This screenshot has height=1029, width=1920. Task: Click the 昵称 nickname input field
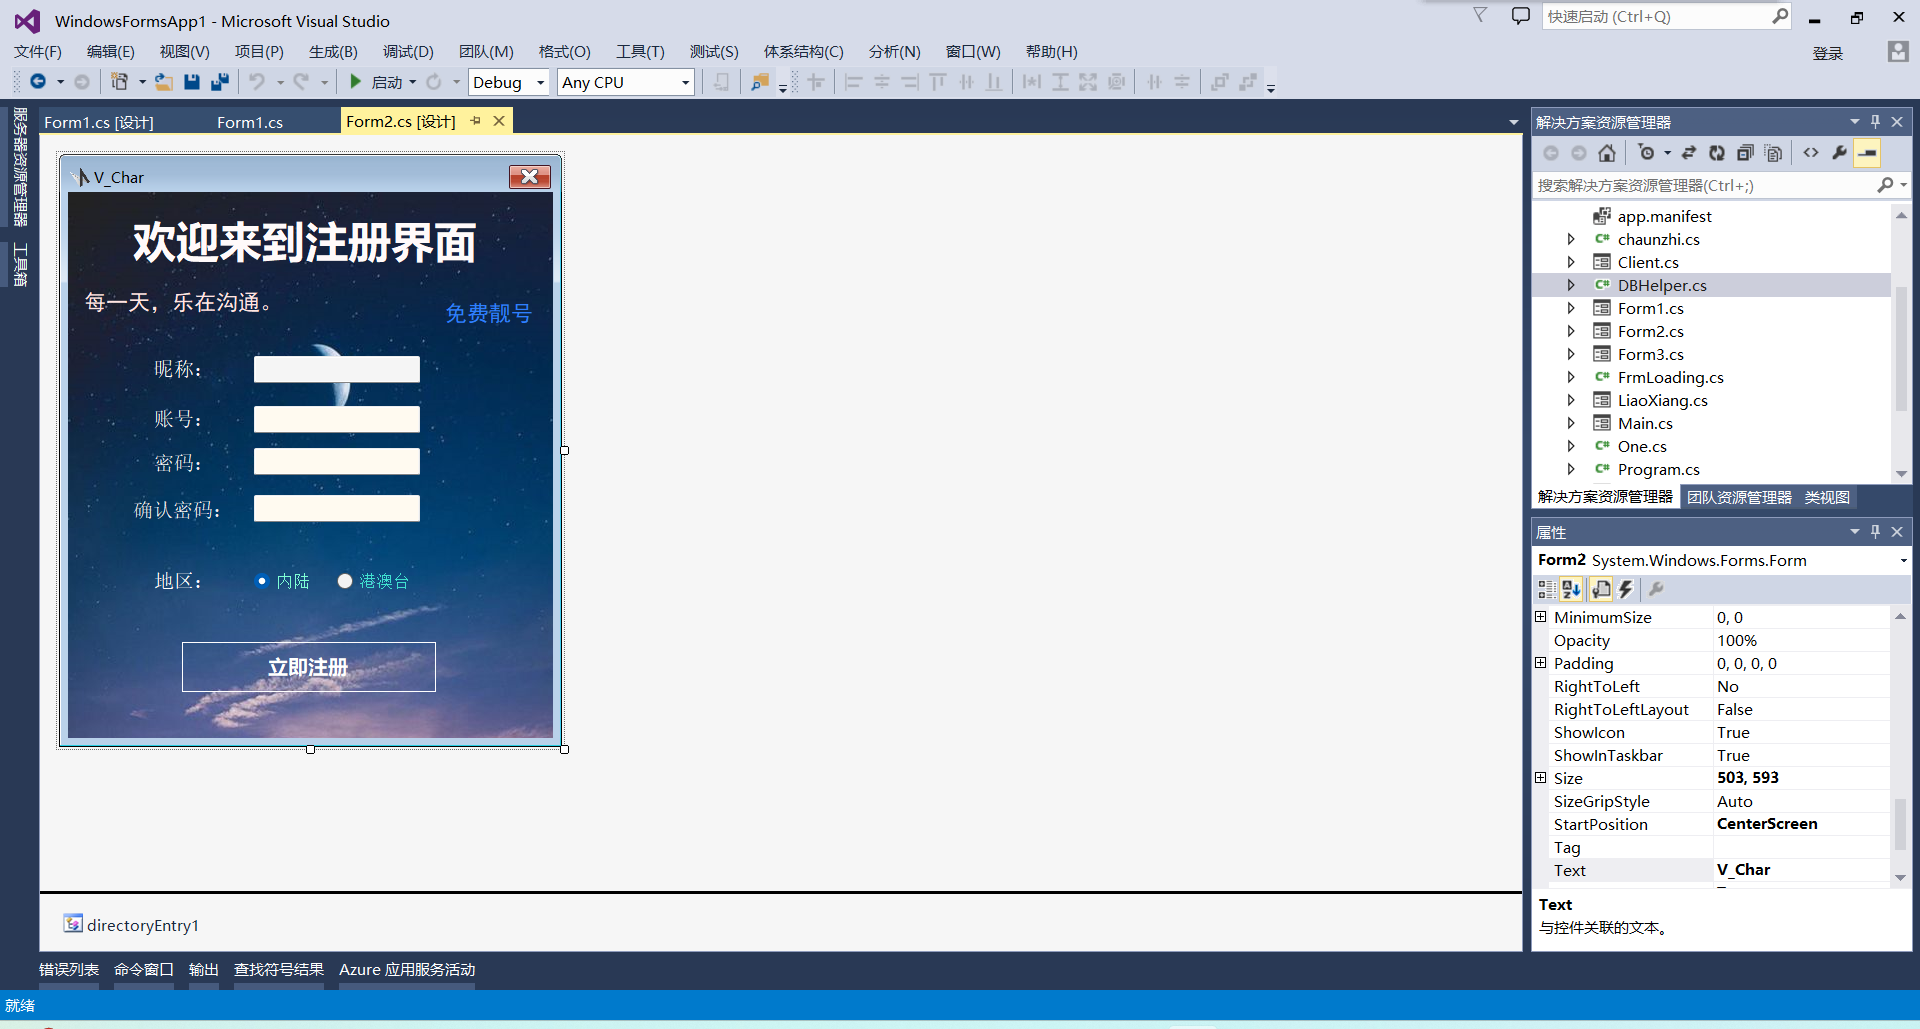coord(337,368)
